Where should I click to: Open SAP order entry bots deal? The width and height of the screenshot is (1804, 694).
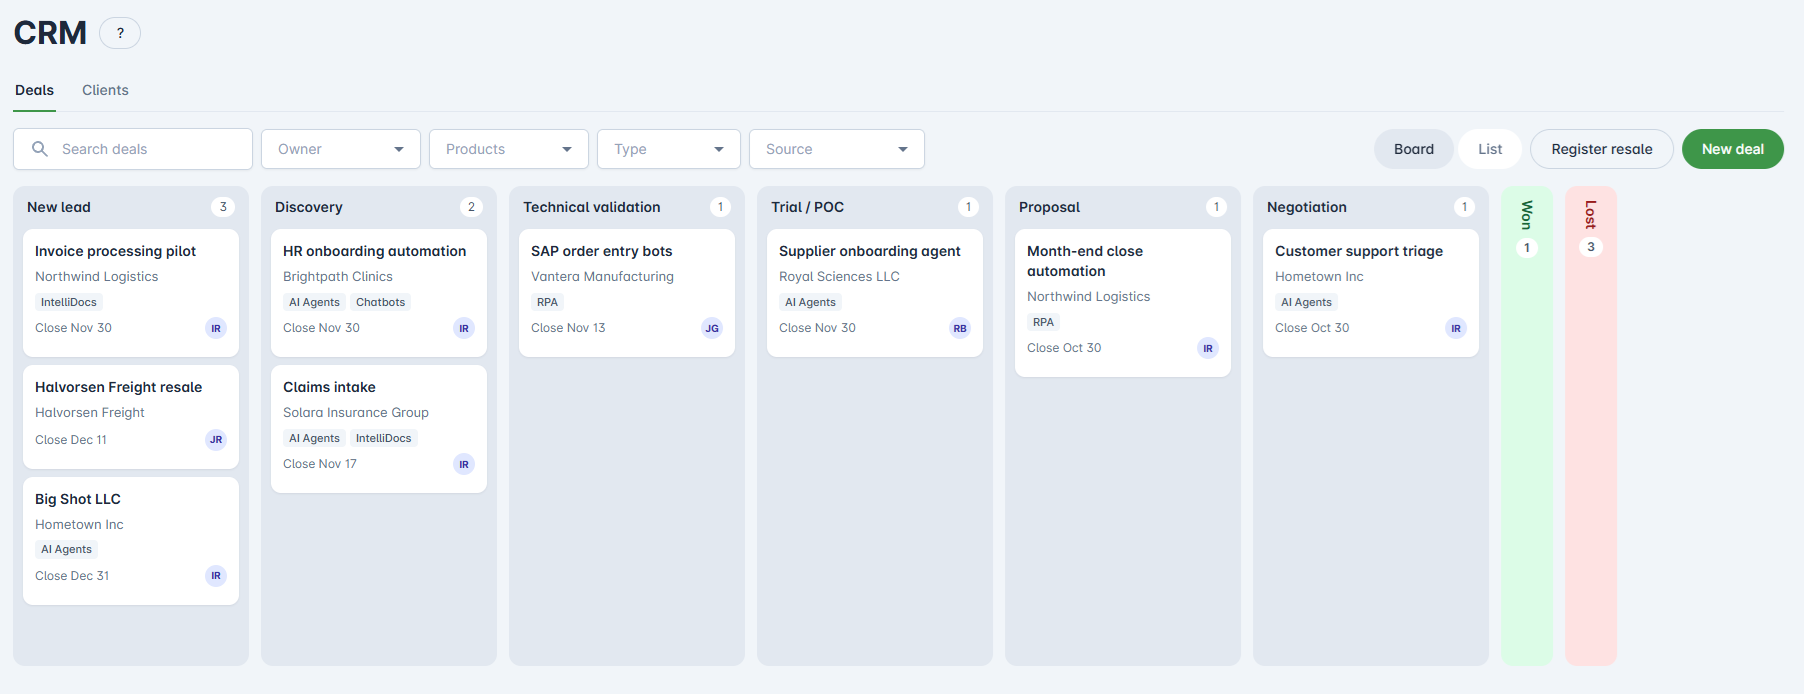[x=627, y=293]
